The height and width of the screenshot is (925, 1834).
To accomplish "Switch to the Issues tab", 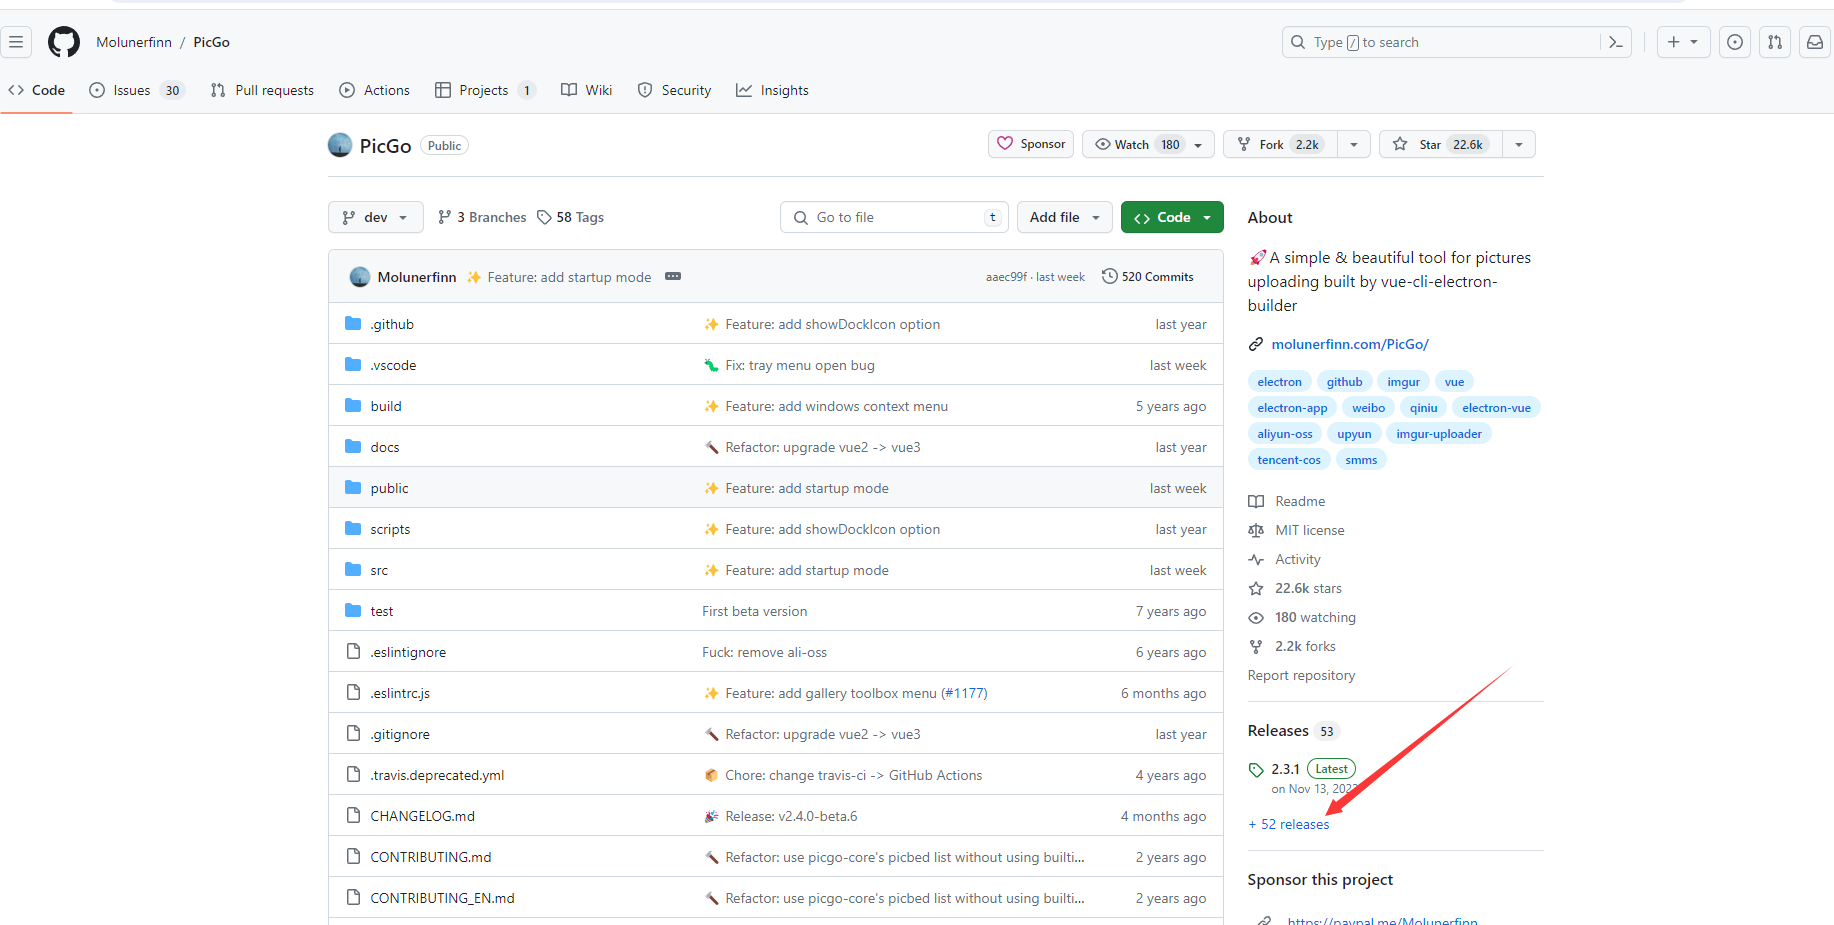I will [x=137, y=90].
